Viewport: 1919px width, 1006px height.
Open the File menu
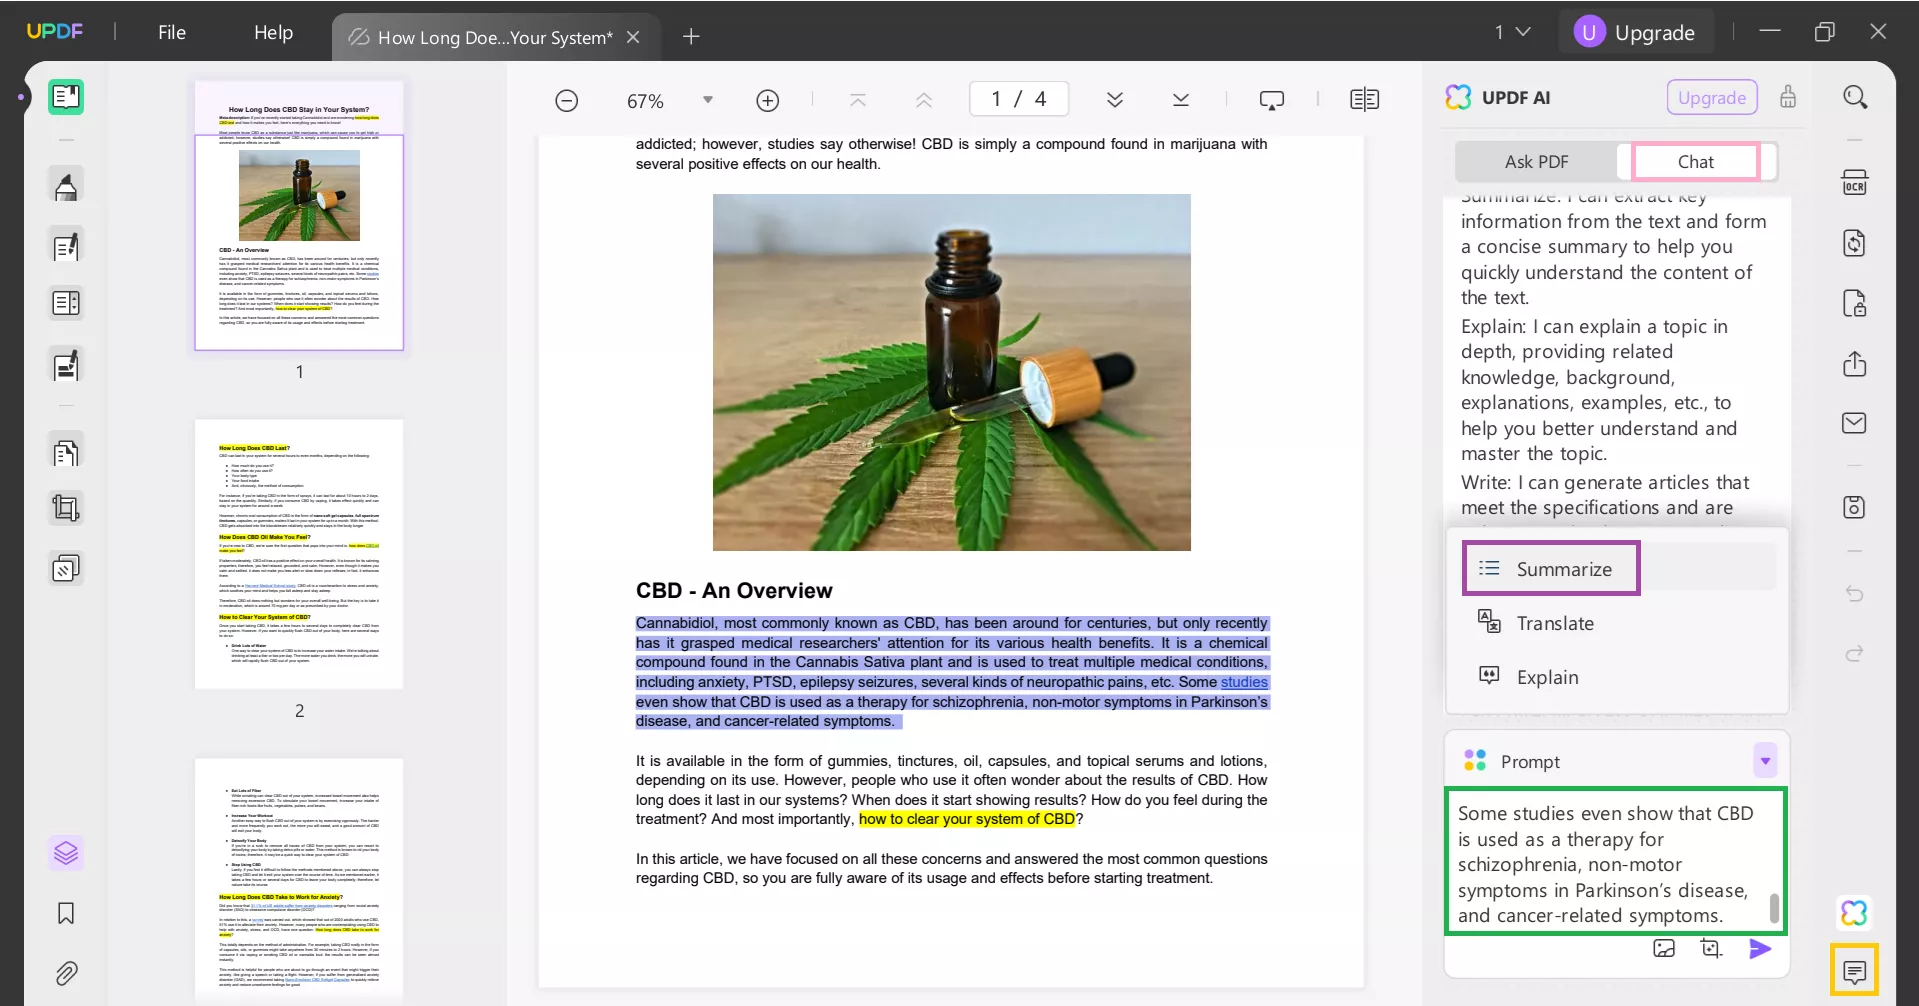172,32
